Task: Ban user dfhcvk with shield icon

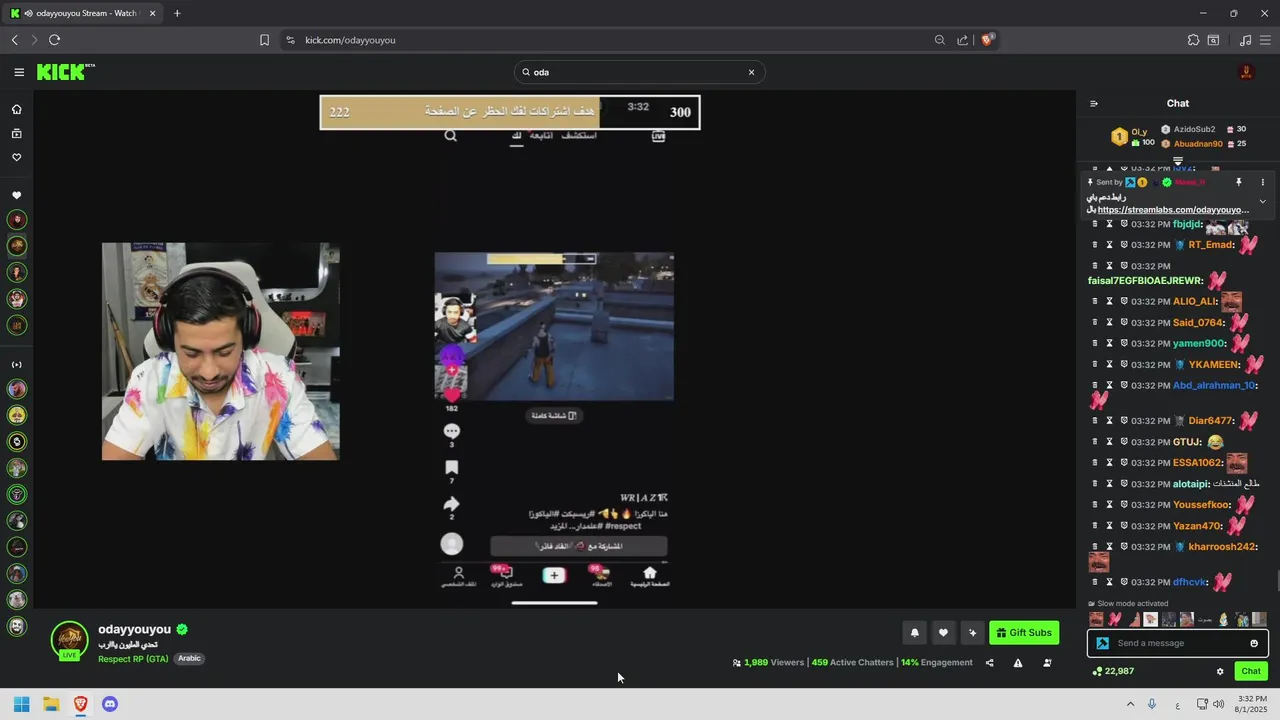Action: (1124, 581)
